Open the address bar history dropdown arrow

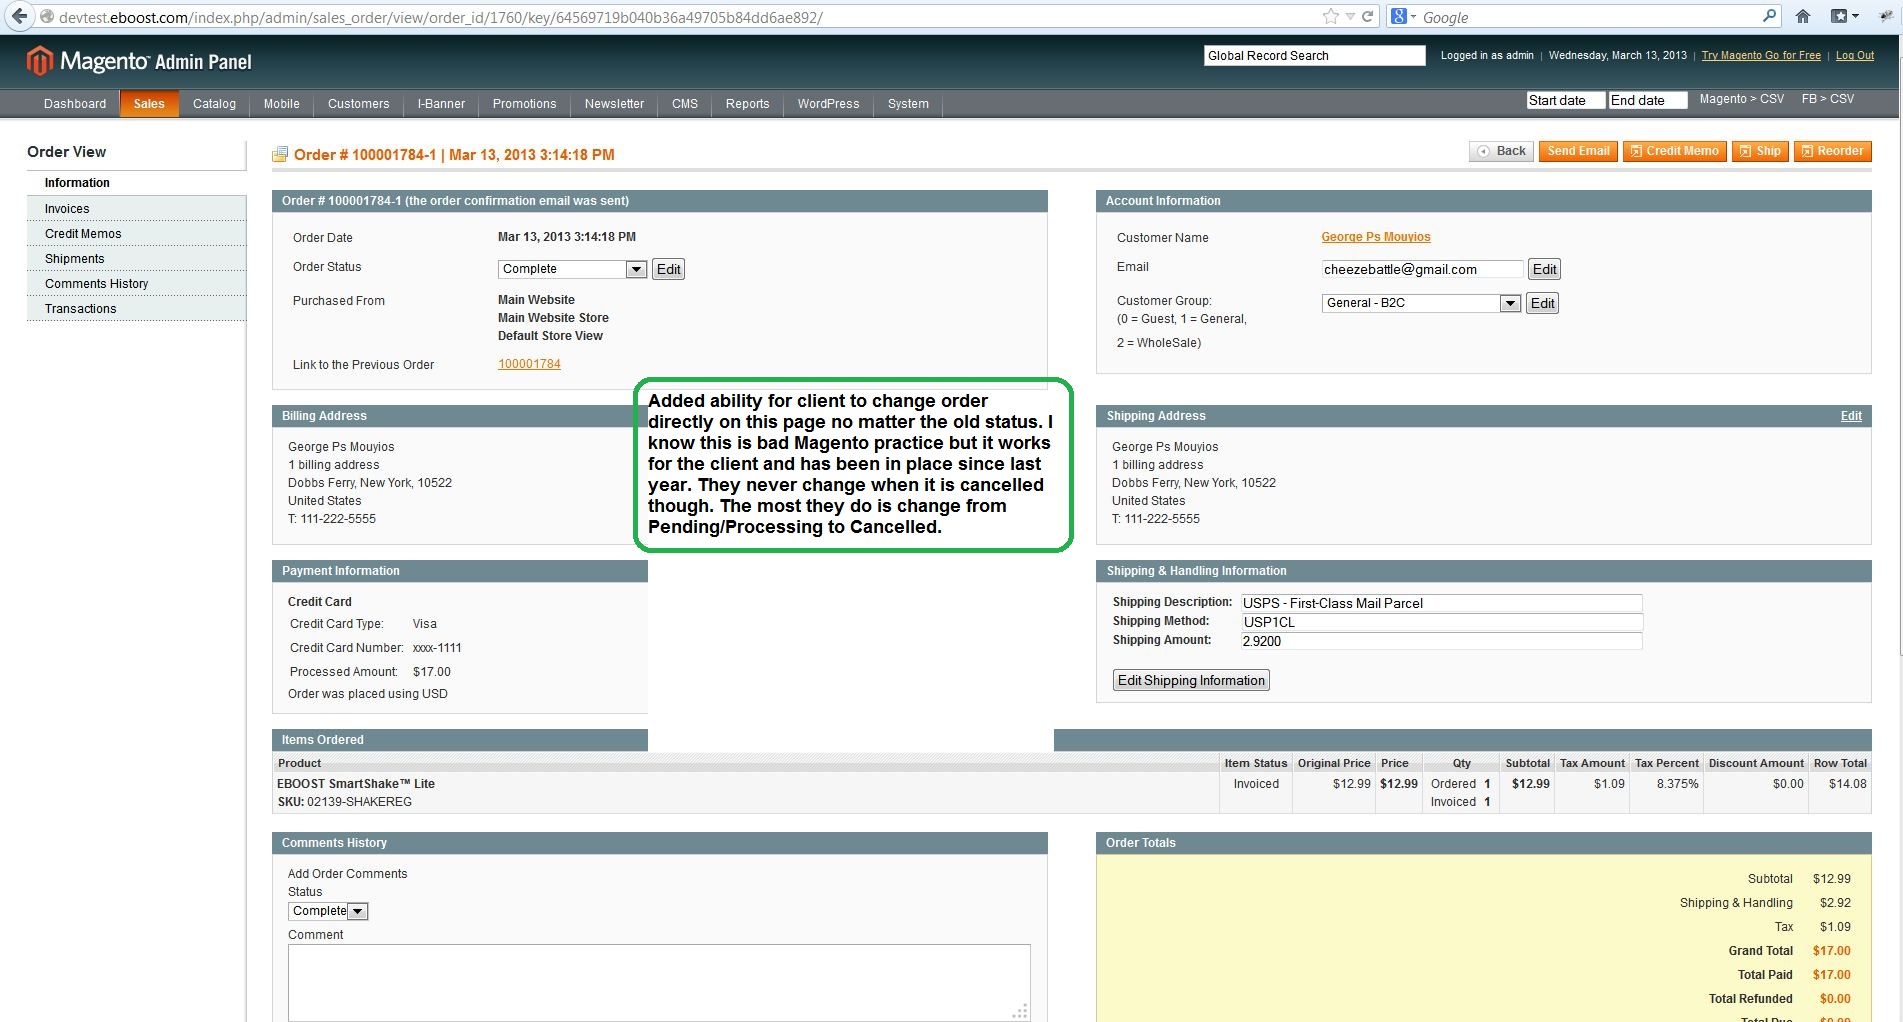tap(1350, 16)
